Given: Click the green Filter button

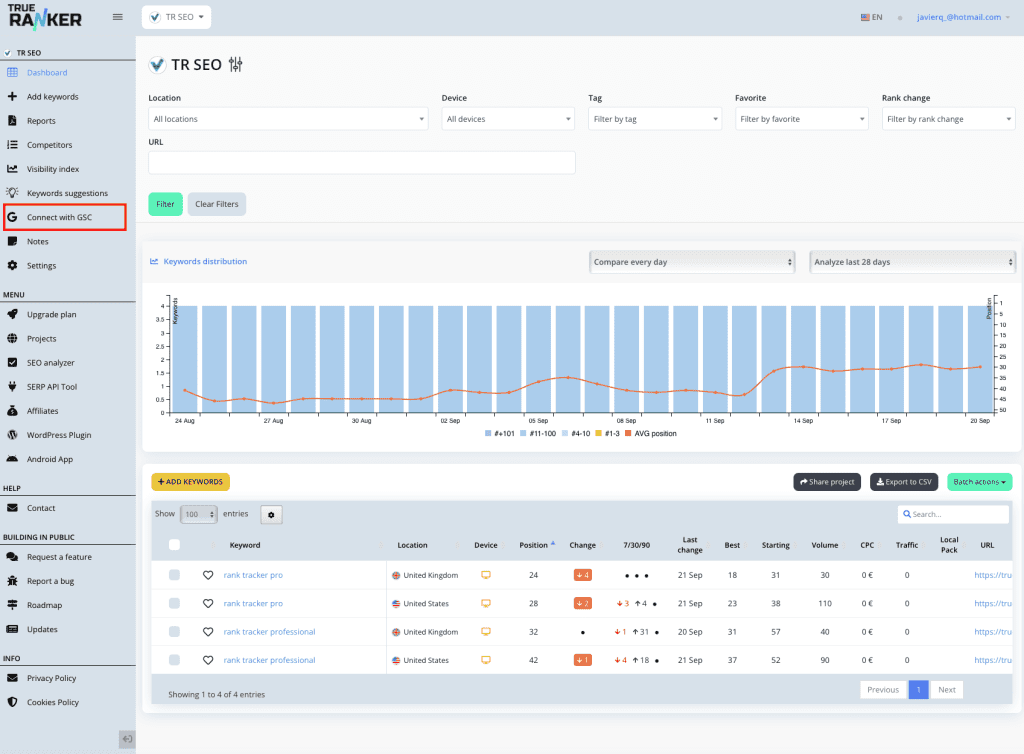Looking at the screenshot, I should 165,204.
